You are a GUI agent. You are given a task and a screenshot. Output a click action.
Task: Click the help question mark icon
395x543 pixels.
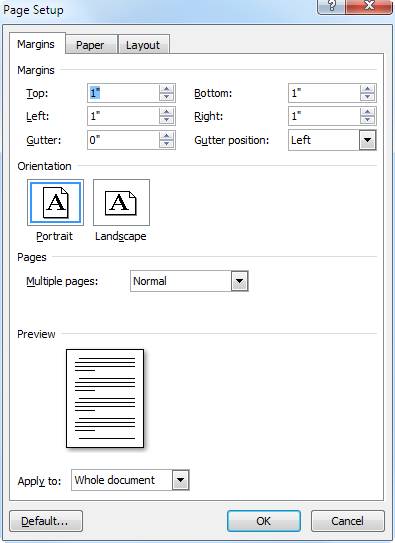coord(331,6)
